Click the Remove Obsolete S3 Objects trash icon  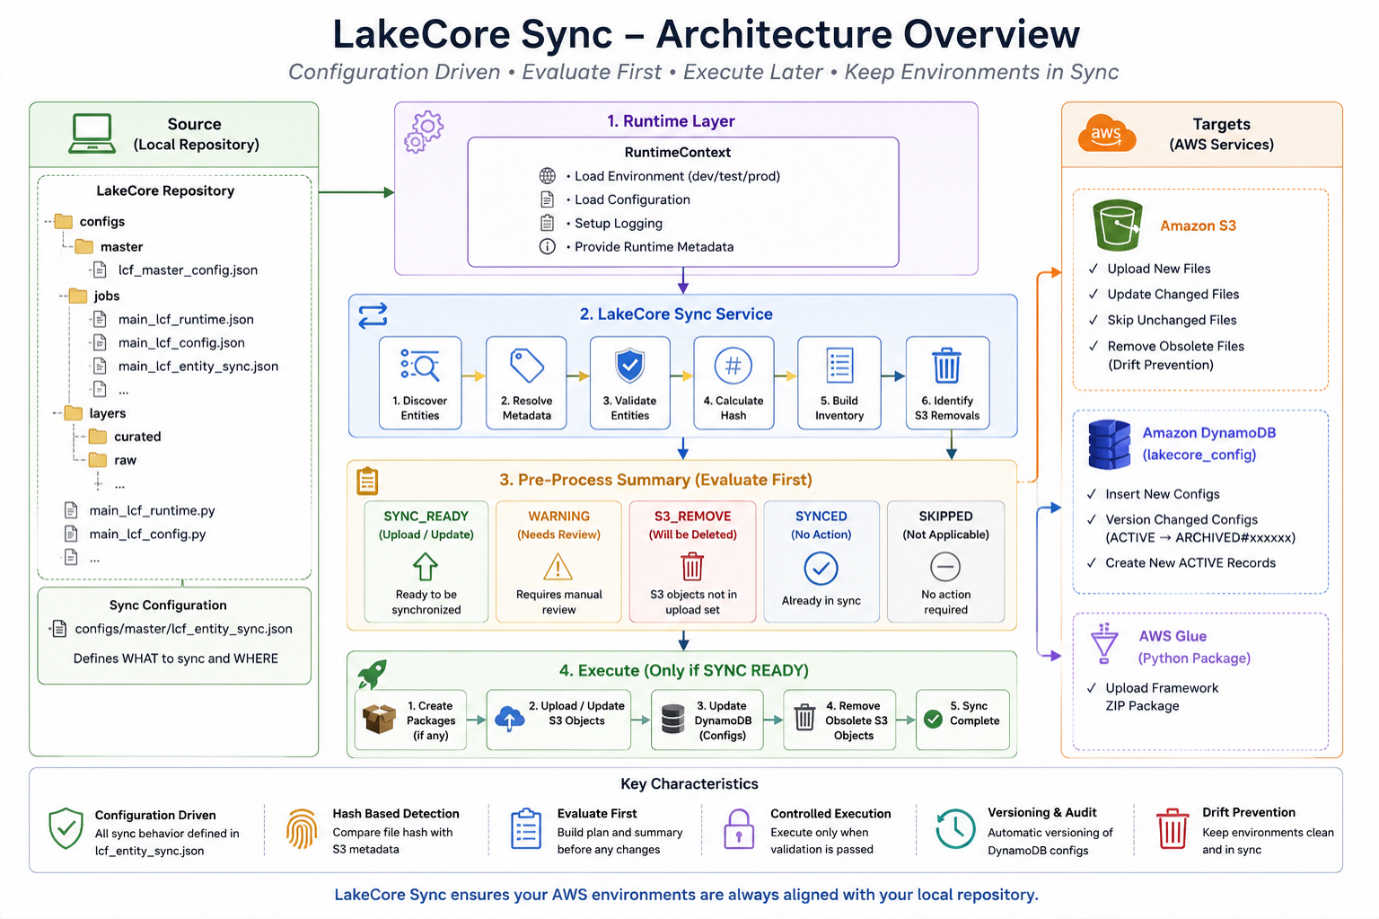click(x=804, y=718)
